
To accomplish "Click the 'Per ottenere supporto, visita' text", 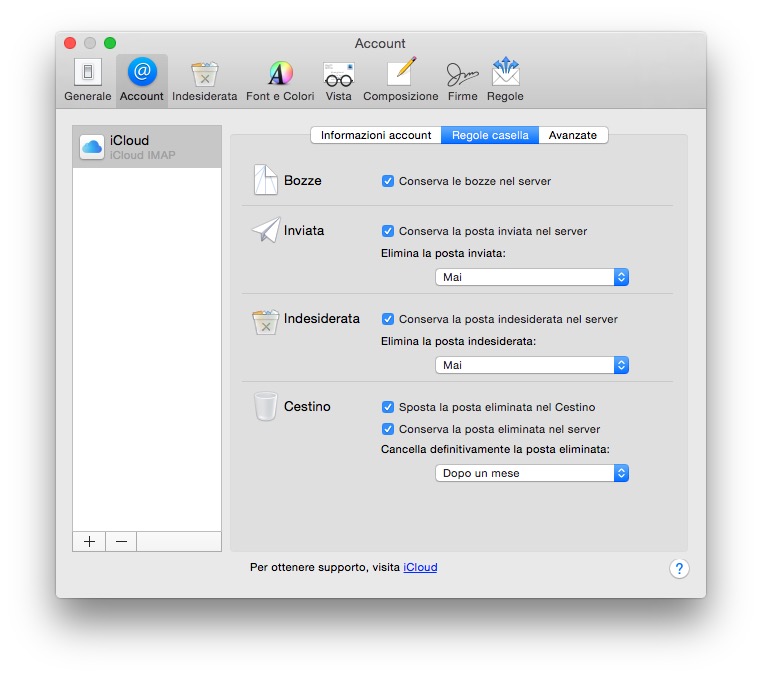I will tap(325, 567).
